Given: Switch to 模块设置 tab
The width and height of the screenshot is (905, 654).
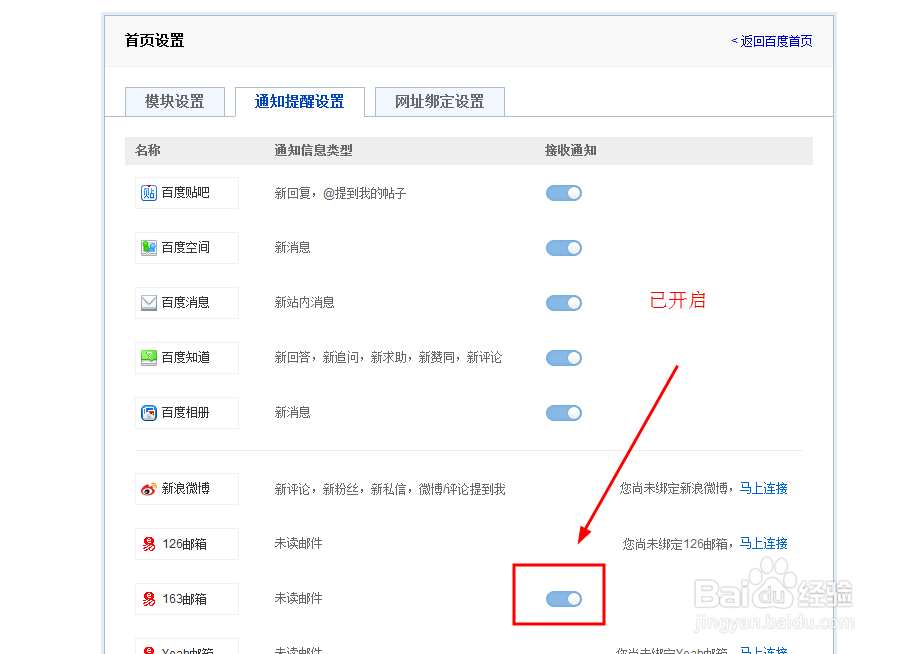Looking at the screenshot, I should click(175, 102).
